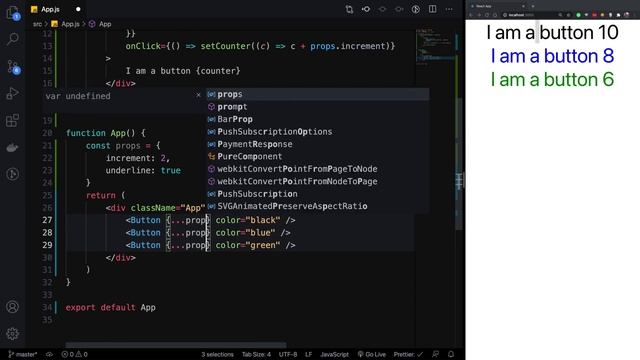Close the suggestion details with the X
The image size is (640, 360).
tap(198, 95)
